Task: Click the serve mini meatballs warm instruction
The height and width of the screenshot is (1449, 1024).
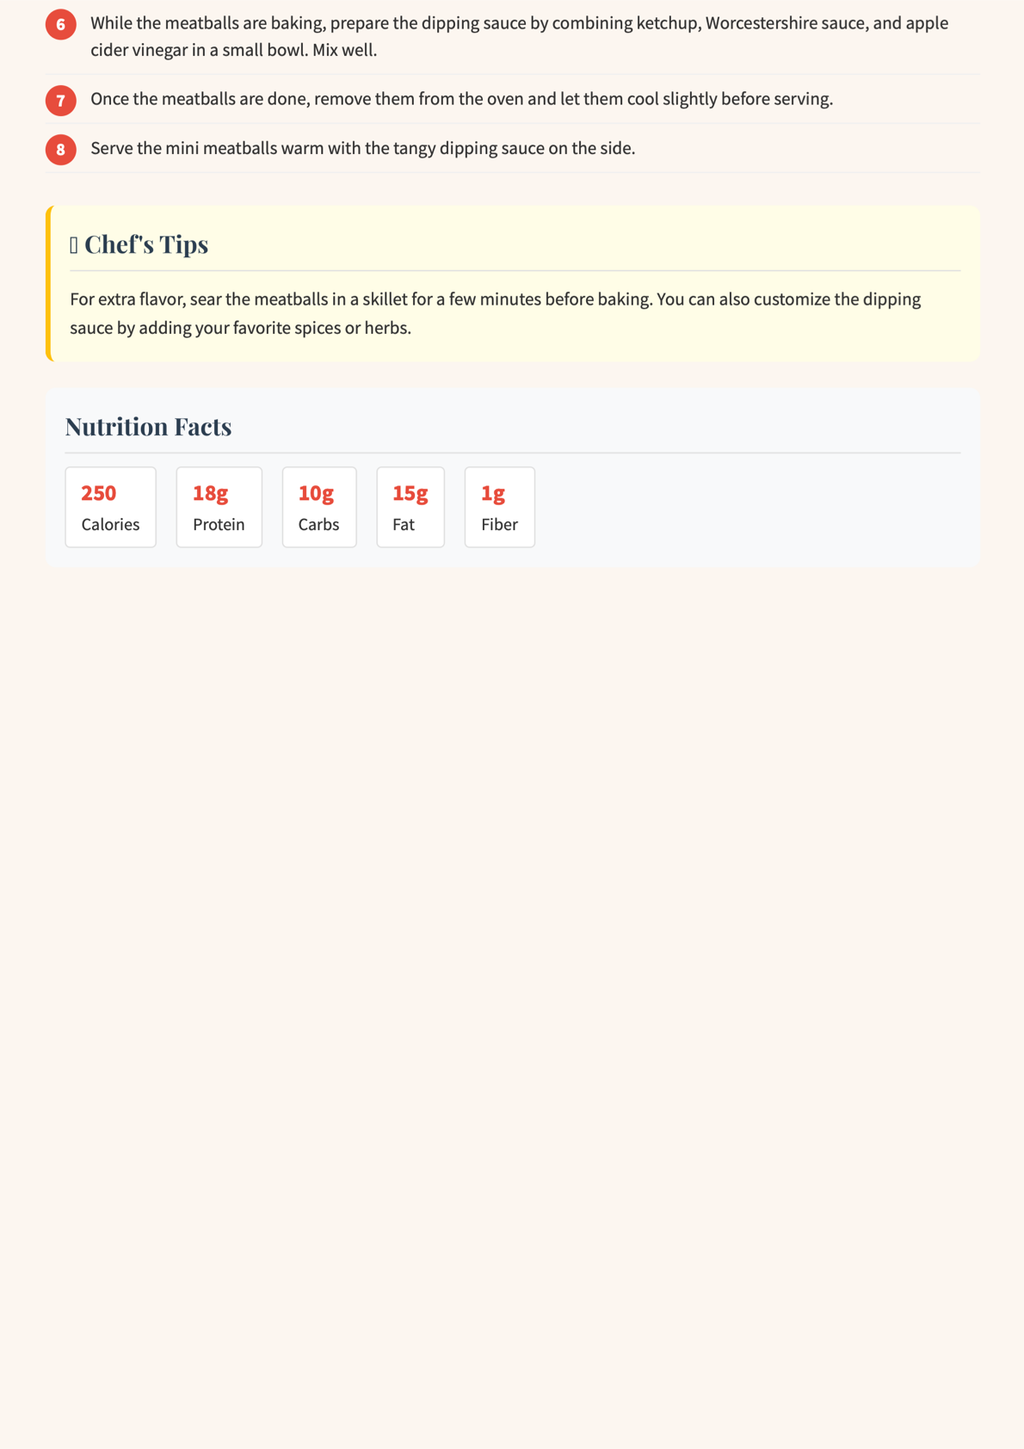Action: tap(363, 148)
